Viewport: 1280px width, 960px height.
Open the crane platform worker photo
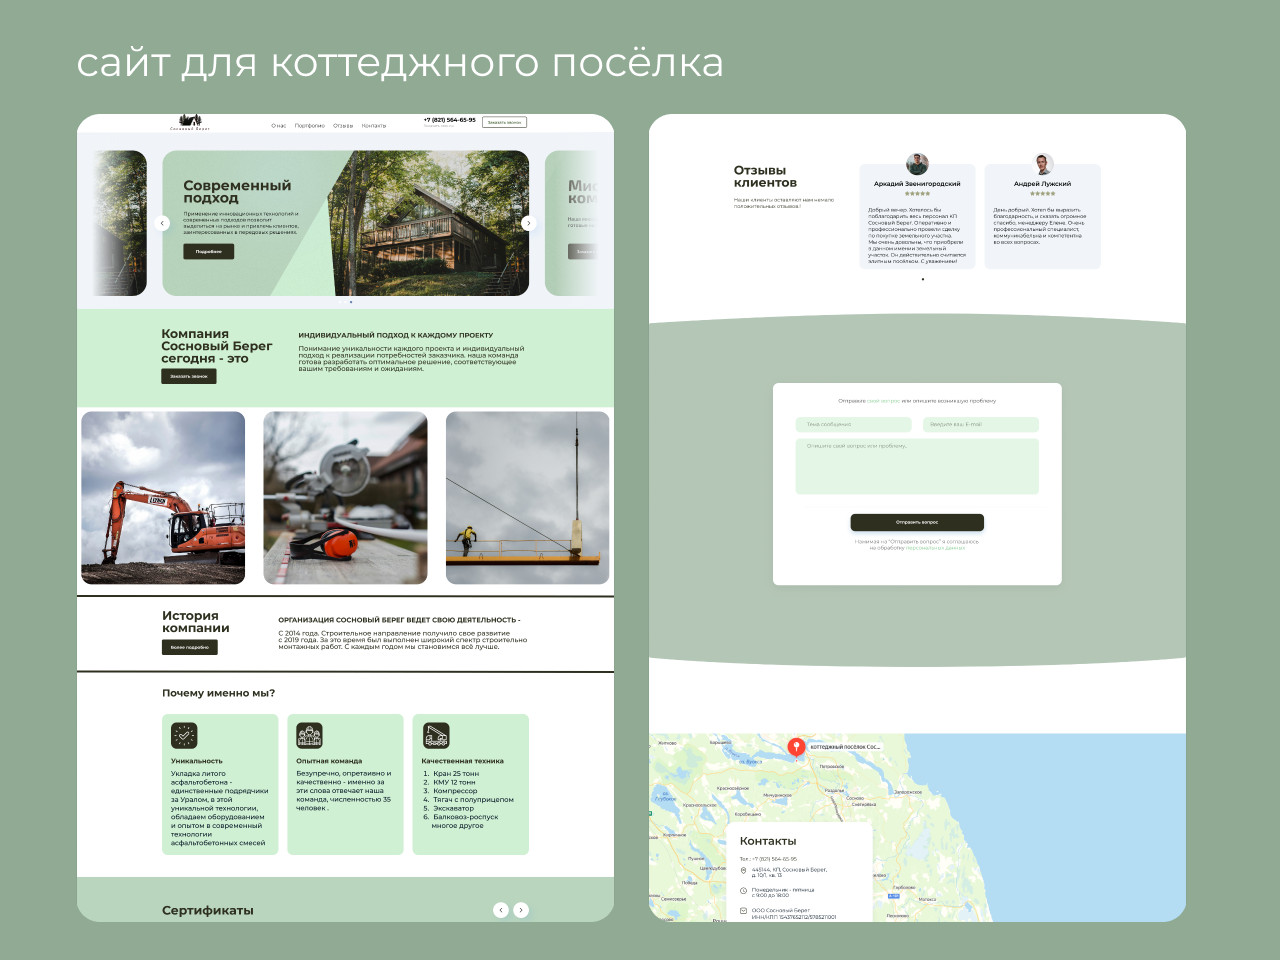(x=527, y=498)
